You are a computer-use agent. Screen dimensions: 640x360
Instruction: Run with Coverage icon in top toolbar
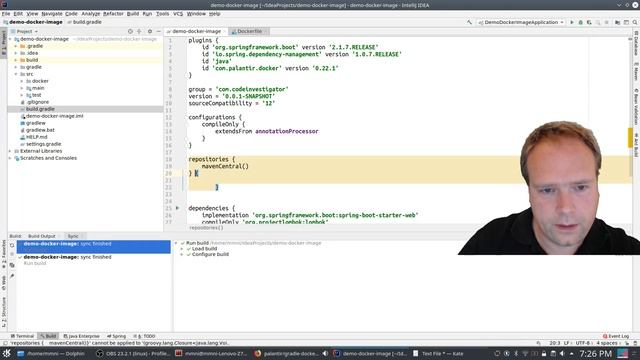[589, 22]
